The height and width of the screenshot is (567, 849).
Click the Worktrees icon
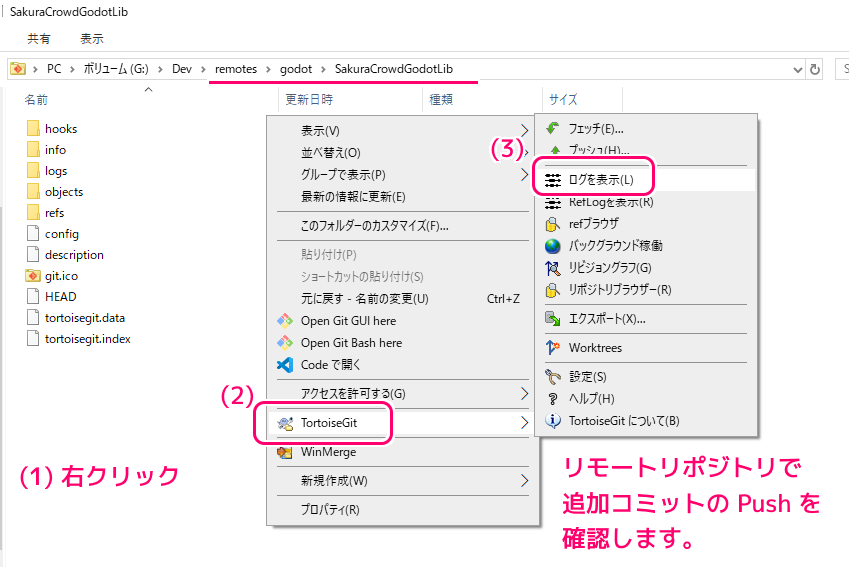[552, 348]
